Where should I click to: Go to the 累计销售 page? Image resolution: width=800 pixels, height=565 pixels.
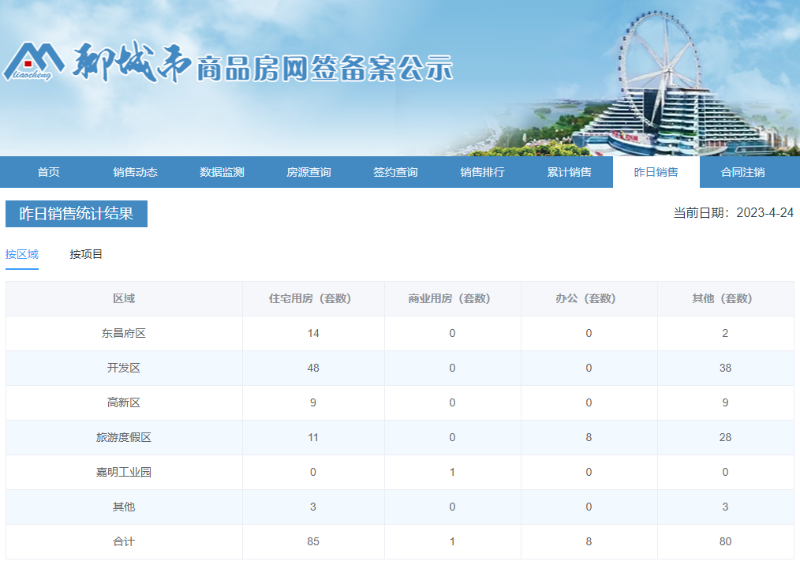pyautogui.click(x=568, y=172)
